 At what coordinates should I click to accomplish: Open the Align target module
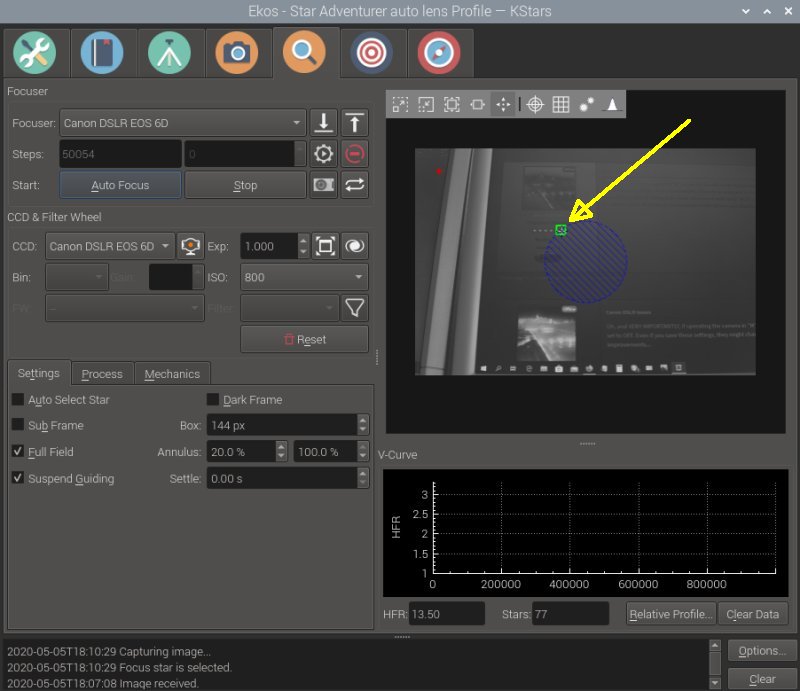click(x=371, y=53)
